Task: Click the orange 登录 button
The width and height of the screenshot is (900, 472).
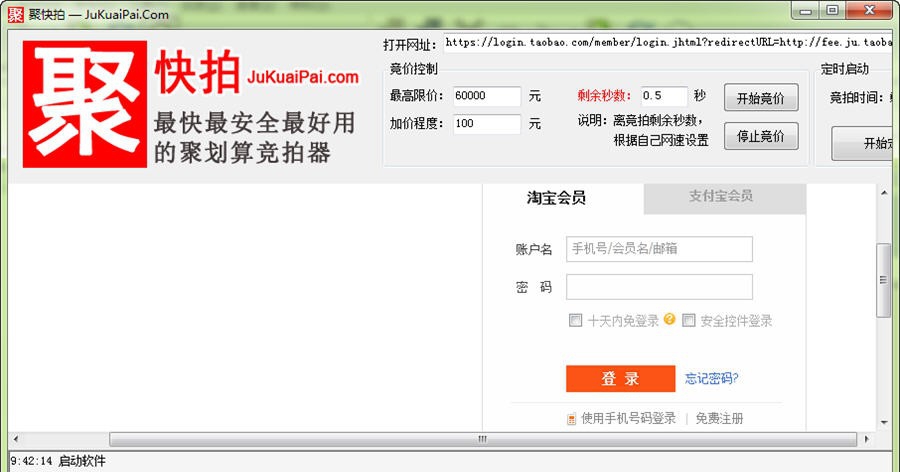Action: 620,378
